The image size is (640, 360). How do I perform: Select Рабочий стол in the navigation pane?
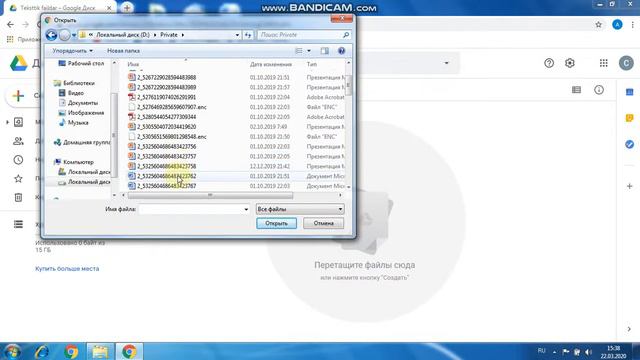(81, 64)
